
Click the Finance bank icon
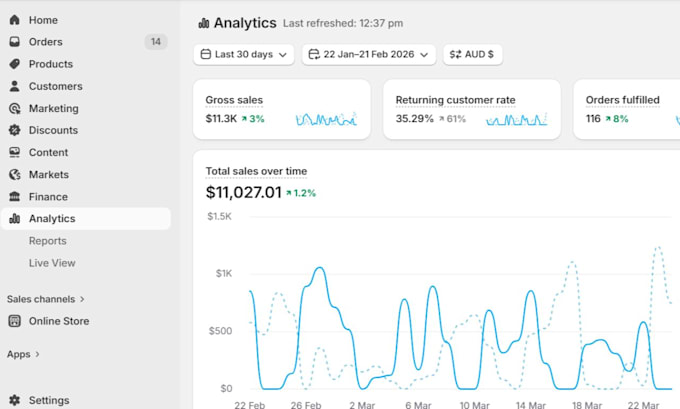click(x=14, y=196)
